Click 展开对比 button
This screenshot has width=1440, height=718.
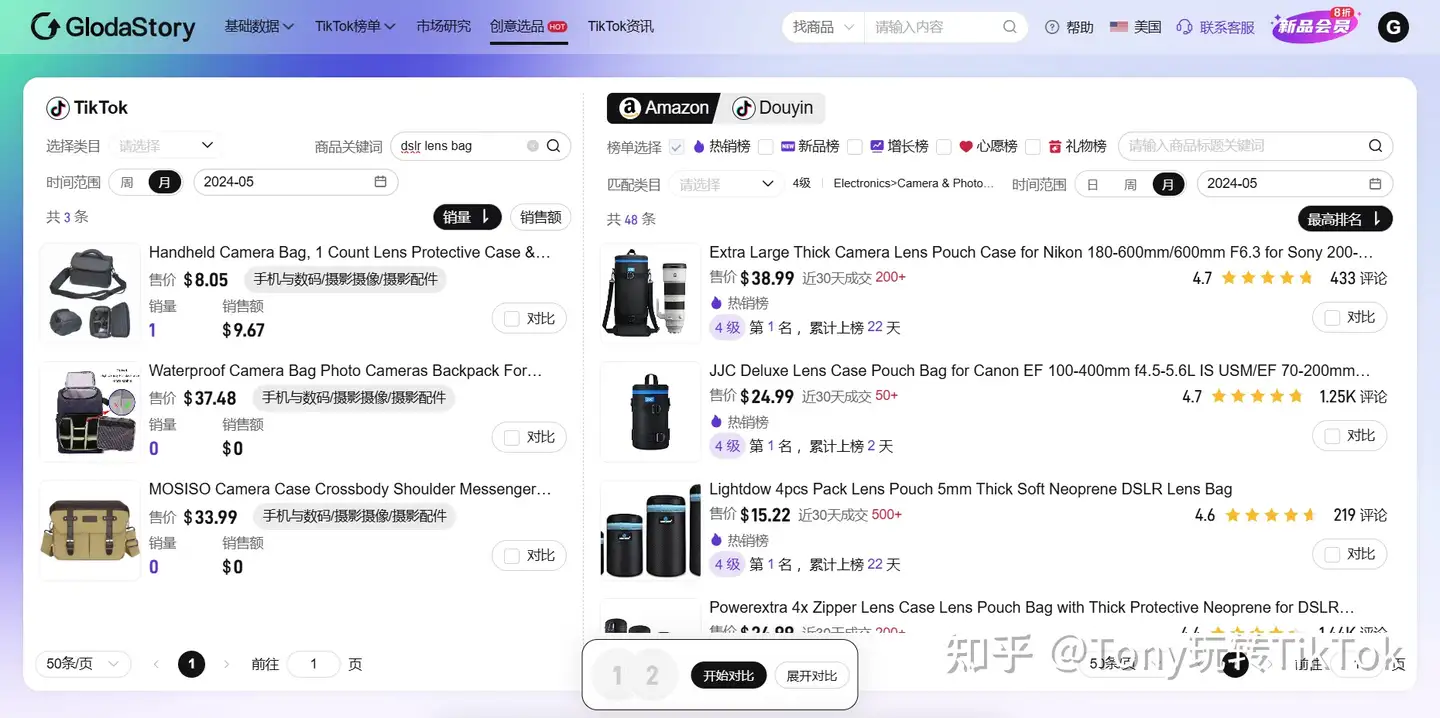[811, 676]
